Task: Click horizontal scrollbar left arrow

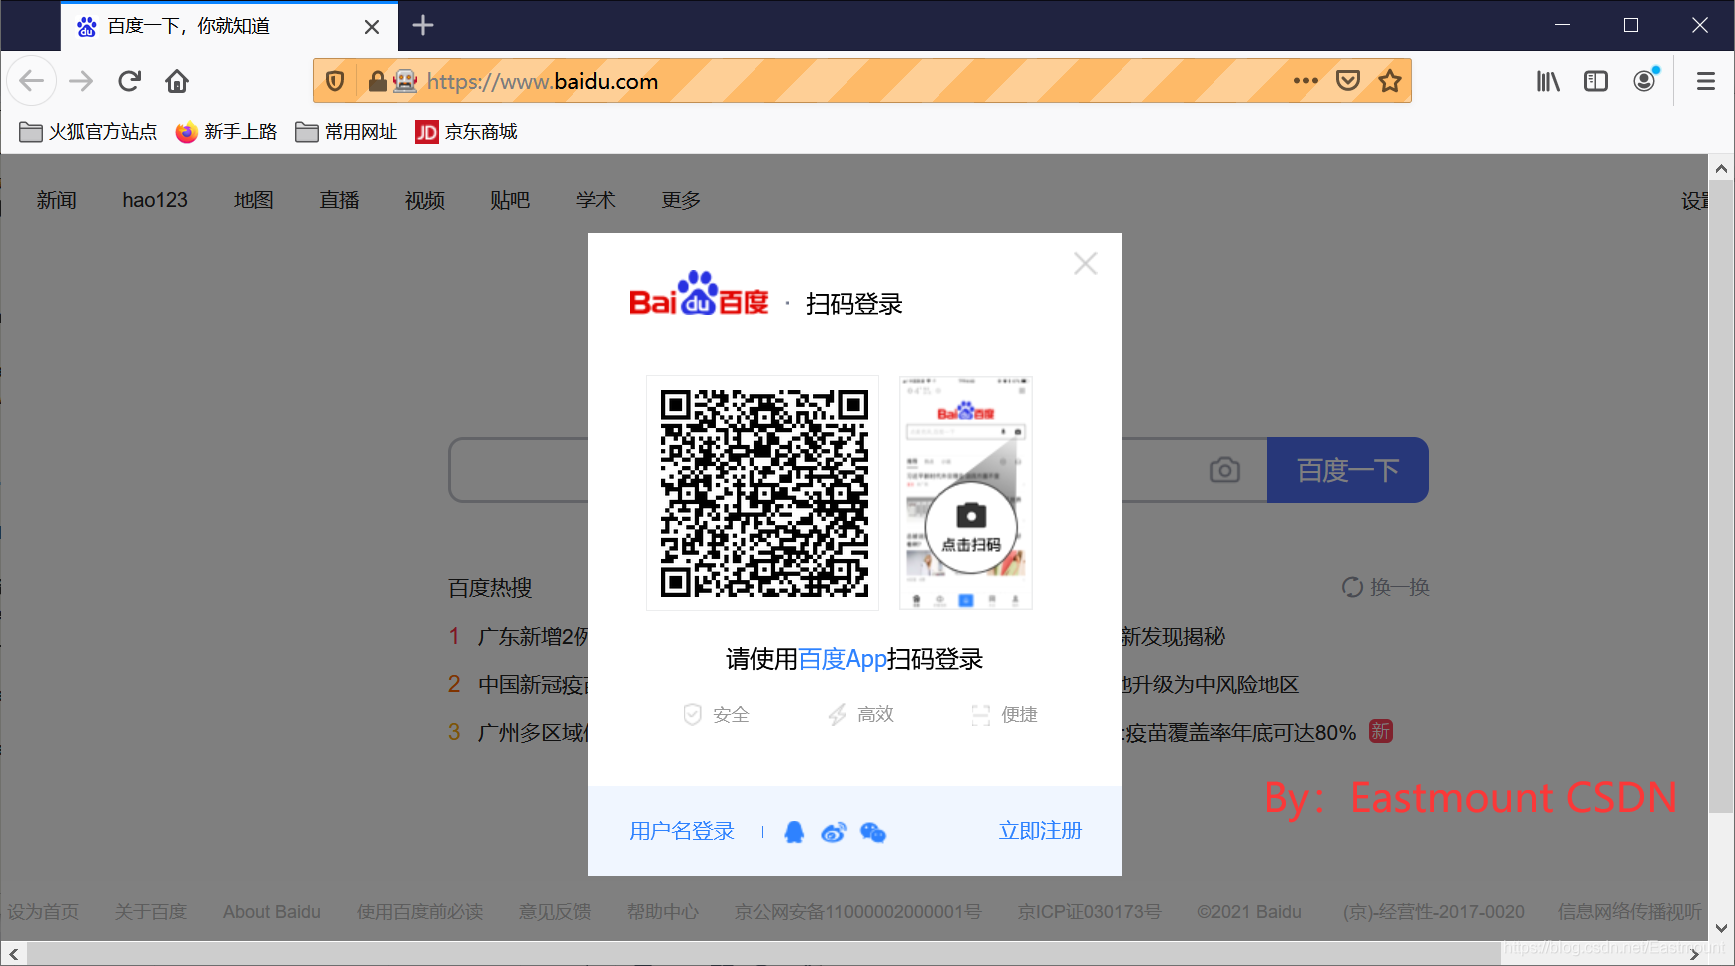Action: (x=13, y=954)
